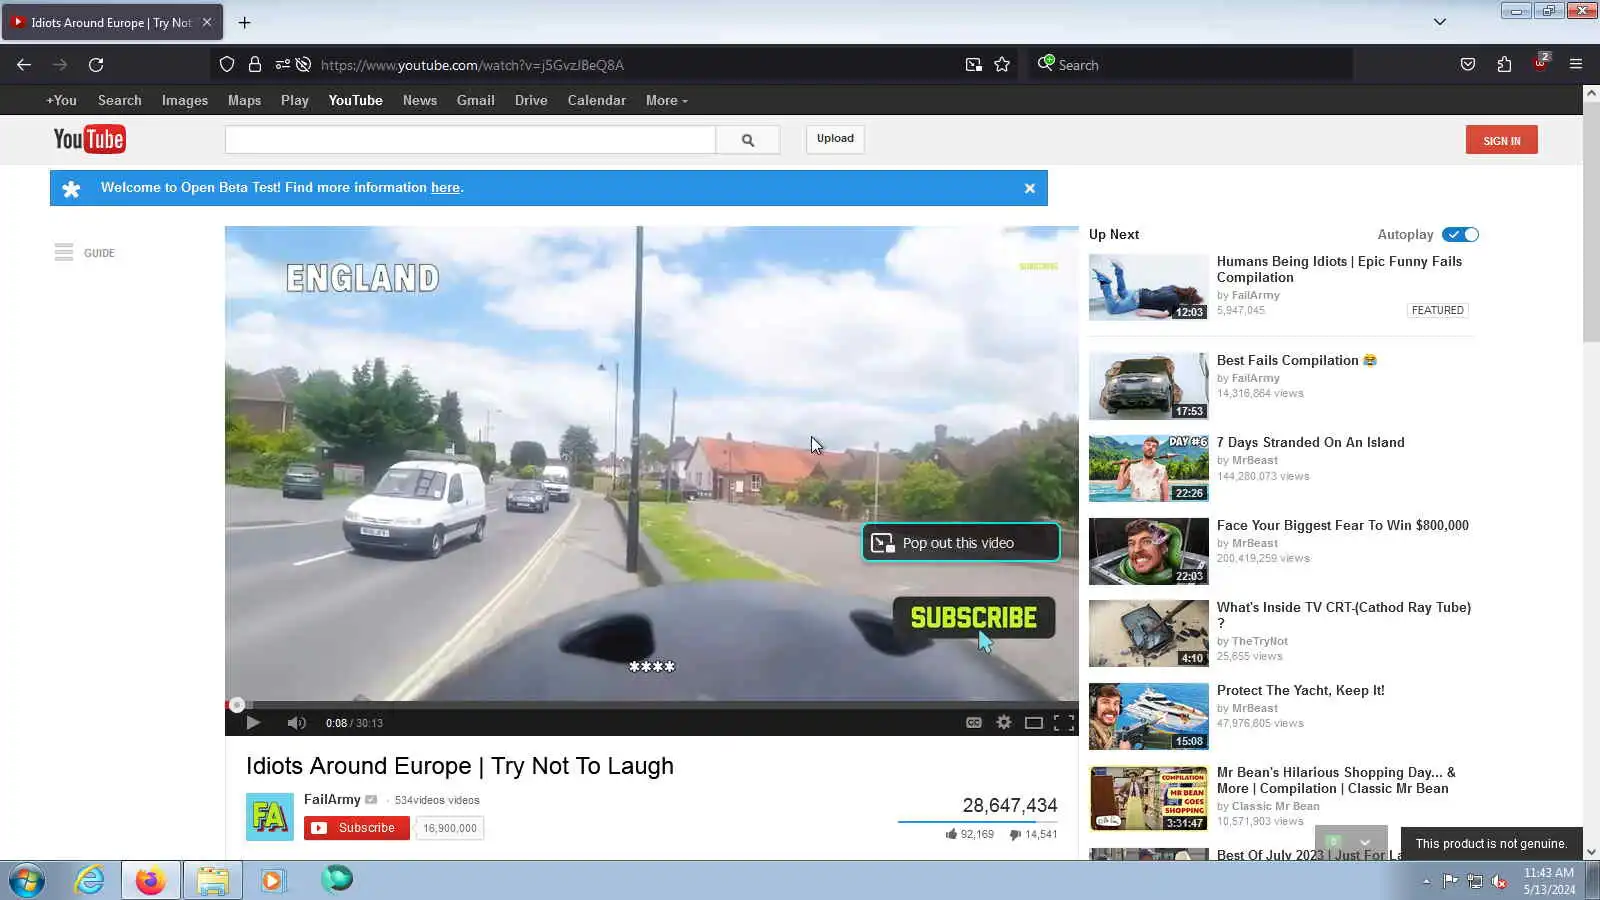
Task: Click the Firefox address bar URL
Action: point(472,65)
